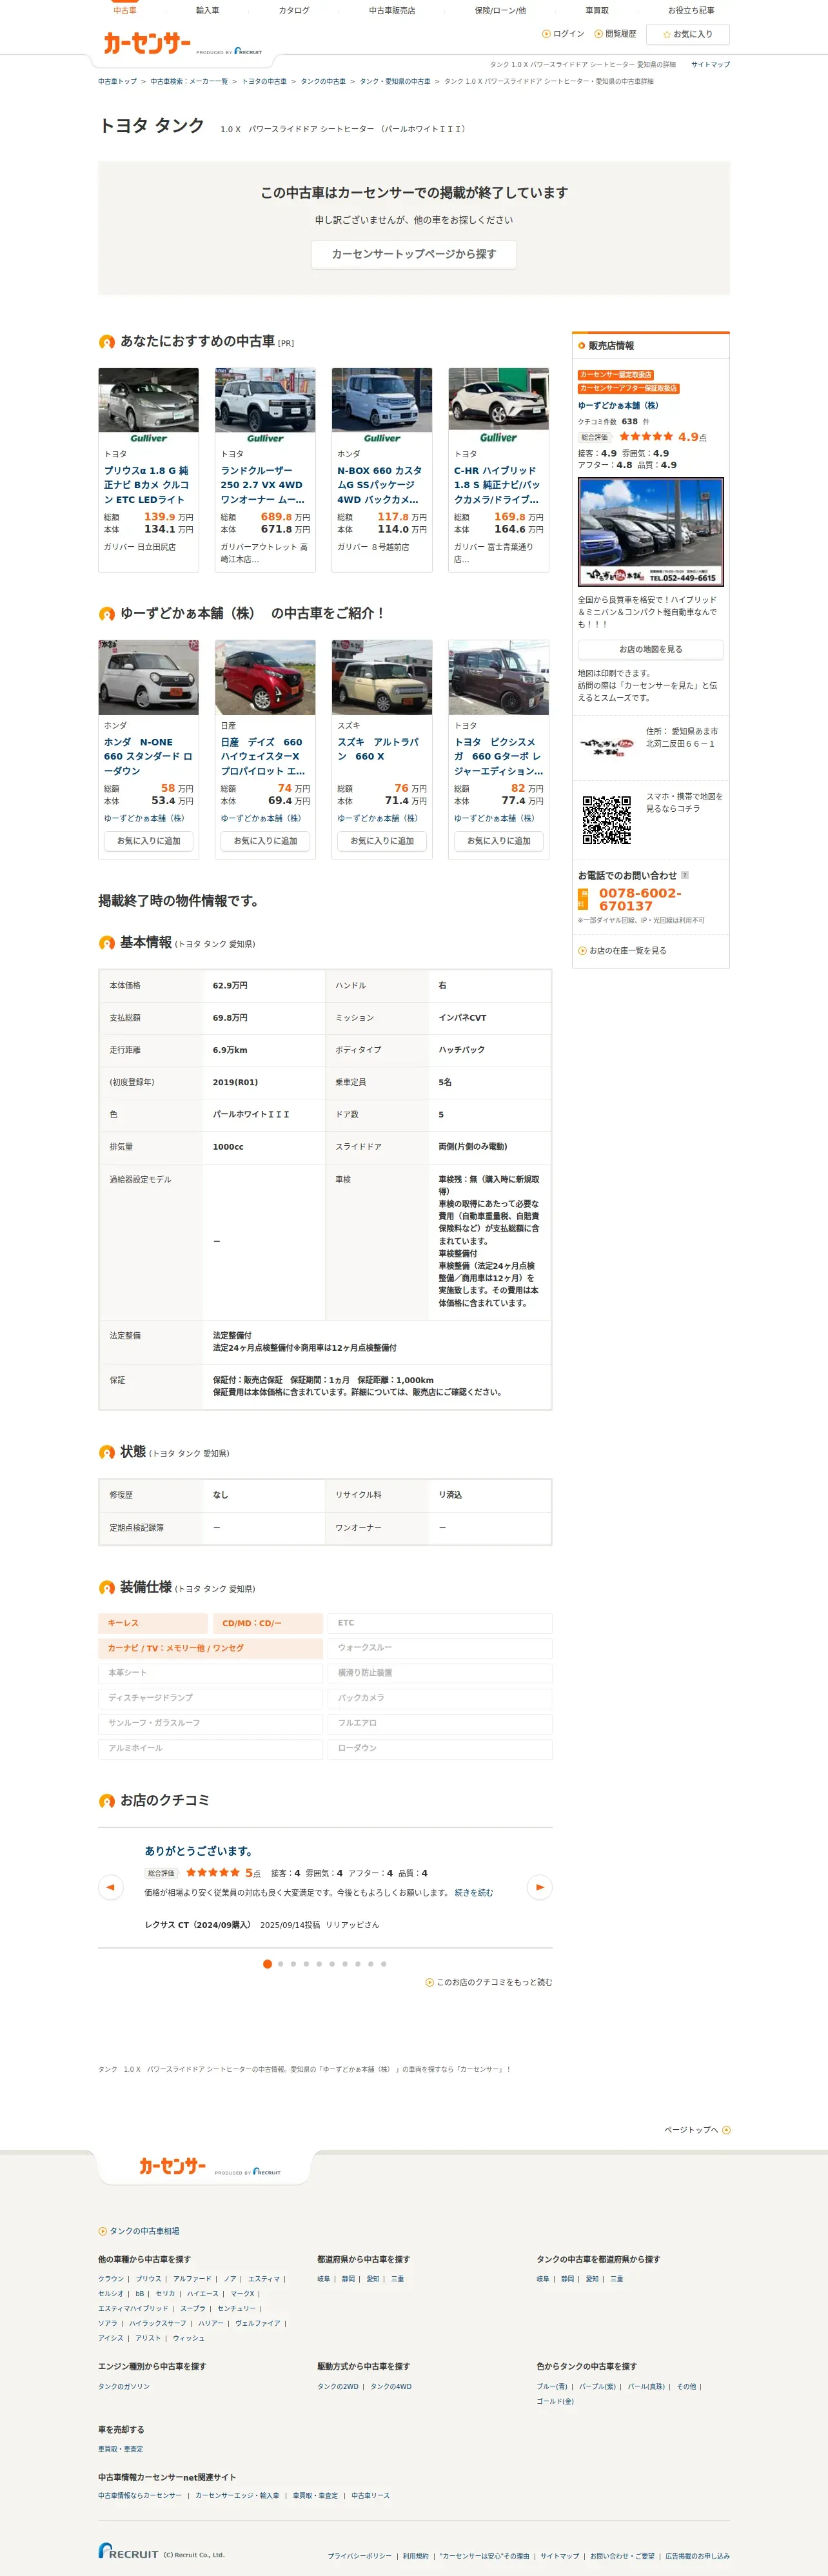
Task: Click the QR code for mobile map
Action: pos(607,820)
